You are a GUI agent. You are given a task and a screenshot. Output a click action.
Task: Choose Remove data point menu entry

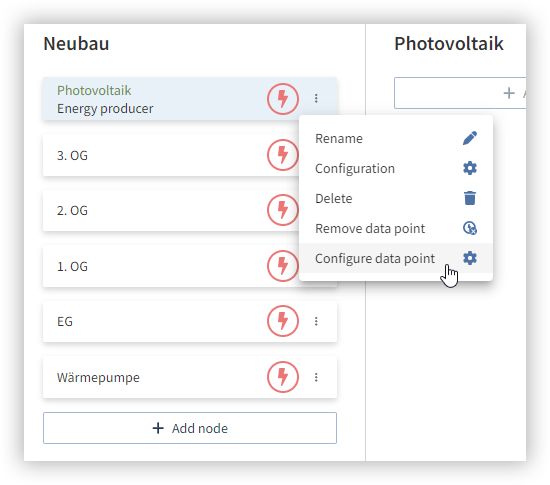(x=396, y=228)
